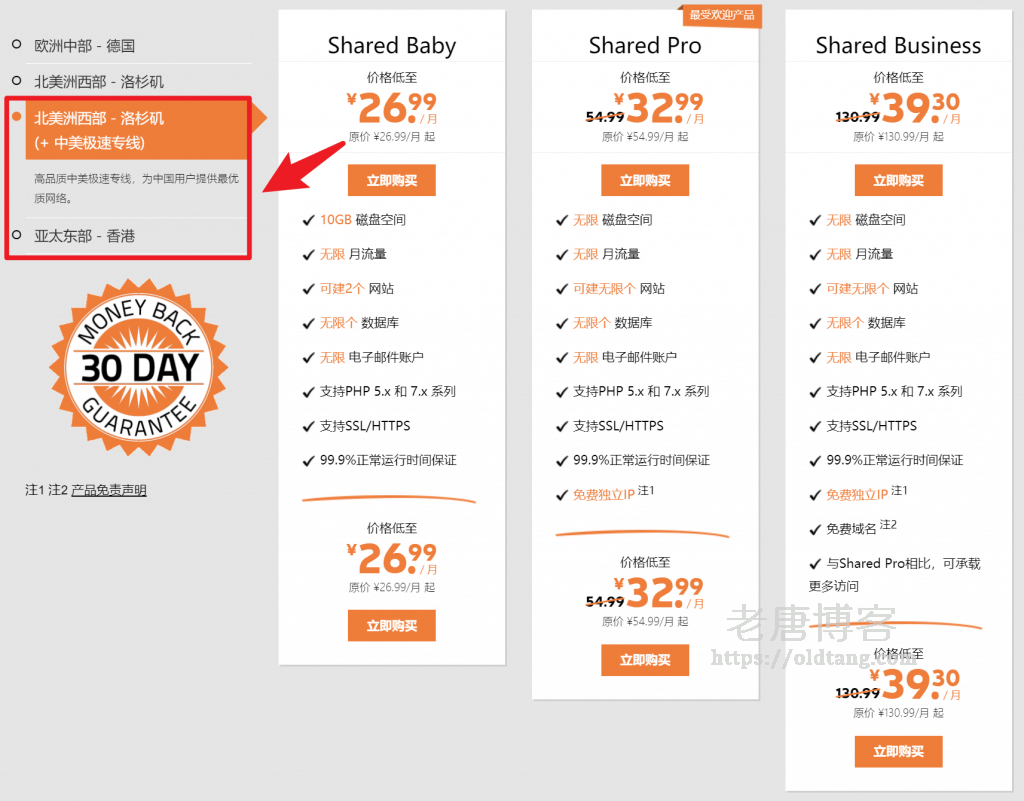Click the checkmark beside Shared Pro 免费独立IP
1024x801 pixels.
point(562,495)
